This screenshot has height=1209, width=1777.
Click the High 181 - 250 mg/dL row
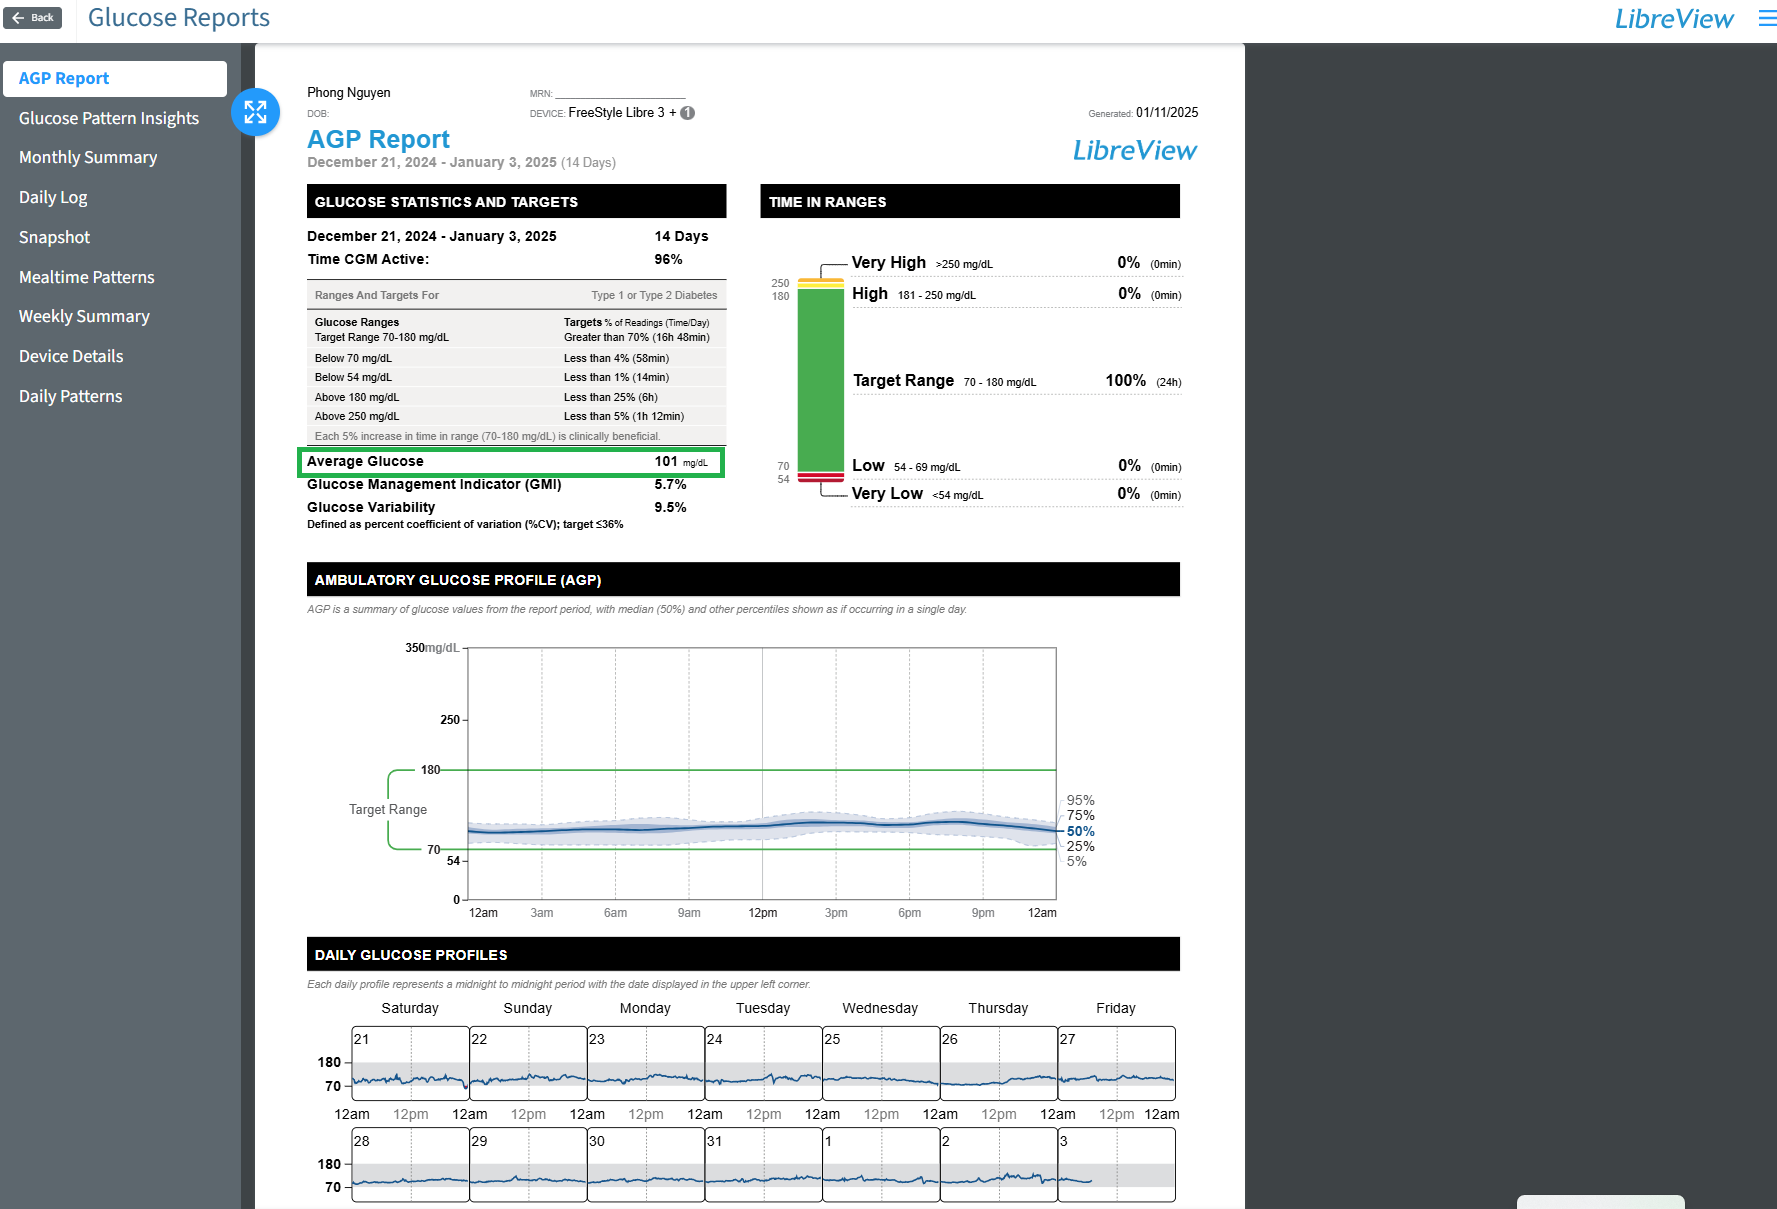(x=1016, y=294)
